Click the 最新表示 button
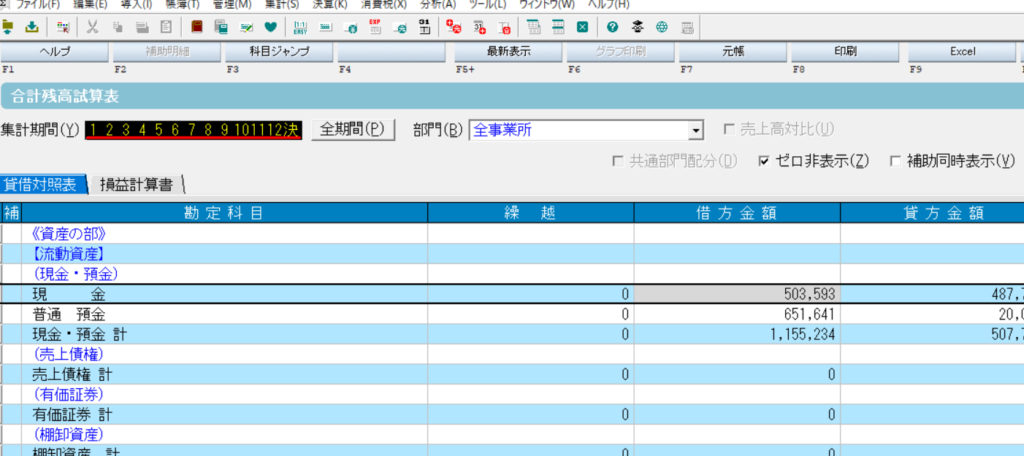Image resolution: width=1024 pixels, height=456 pixels. click(508, 52)
